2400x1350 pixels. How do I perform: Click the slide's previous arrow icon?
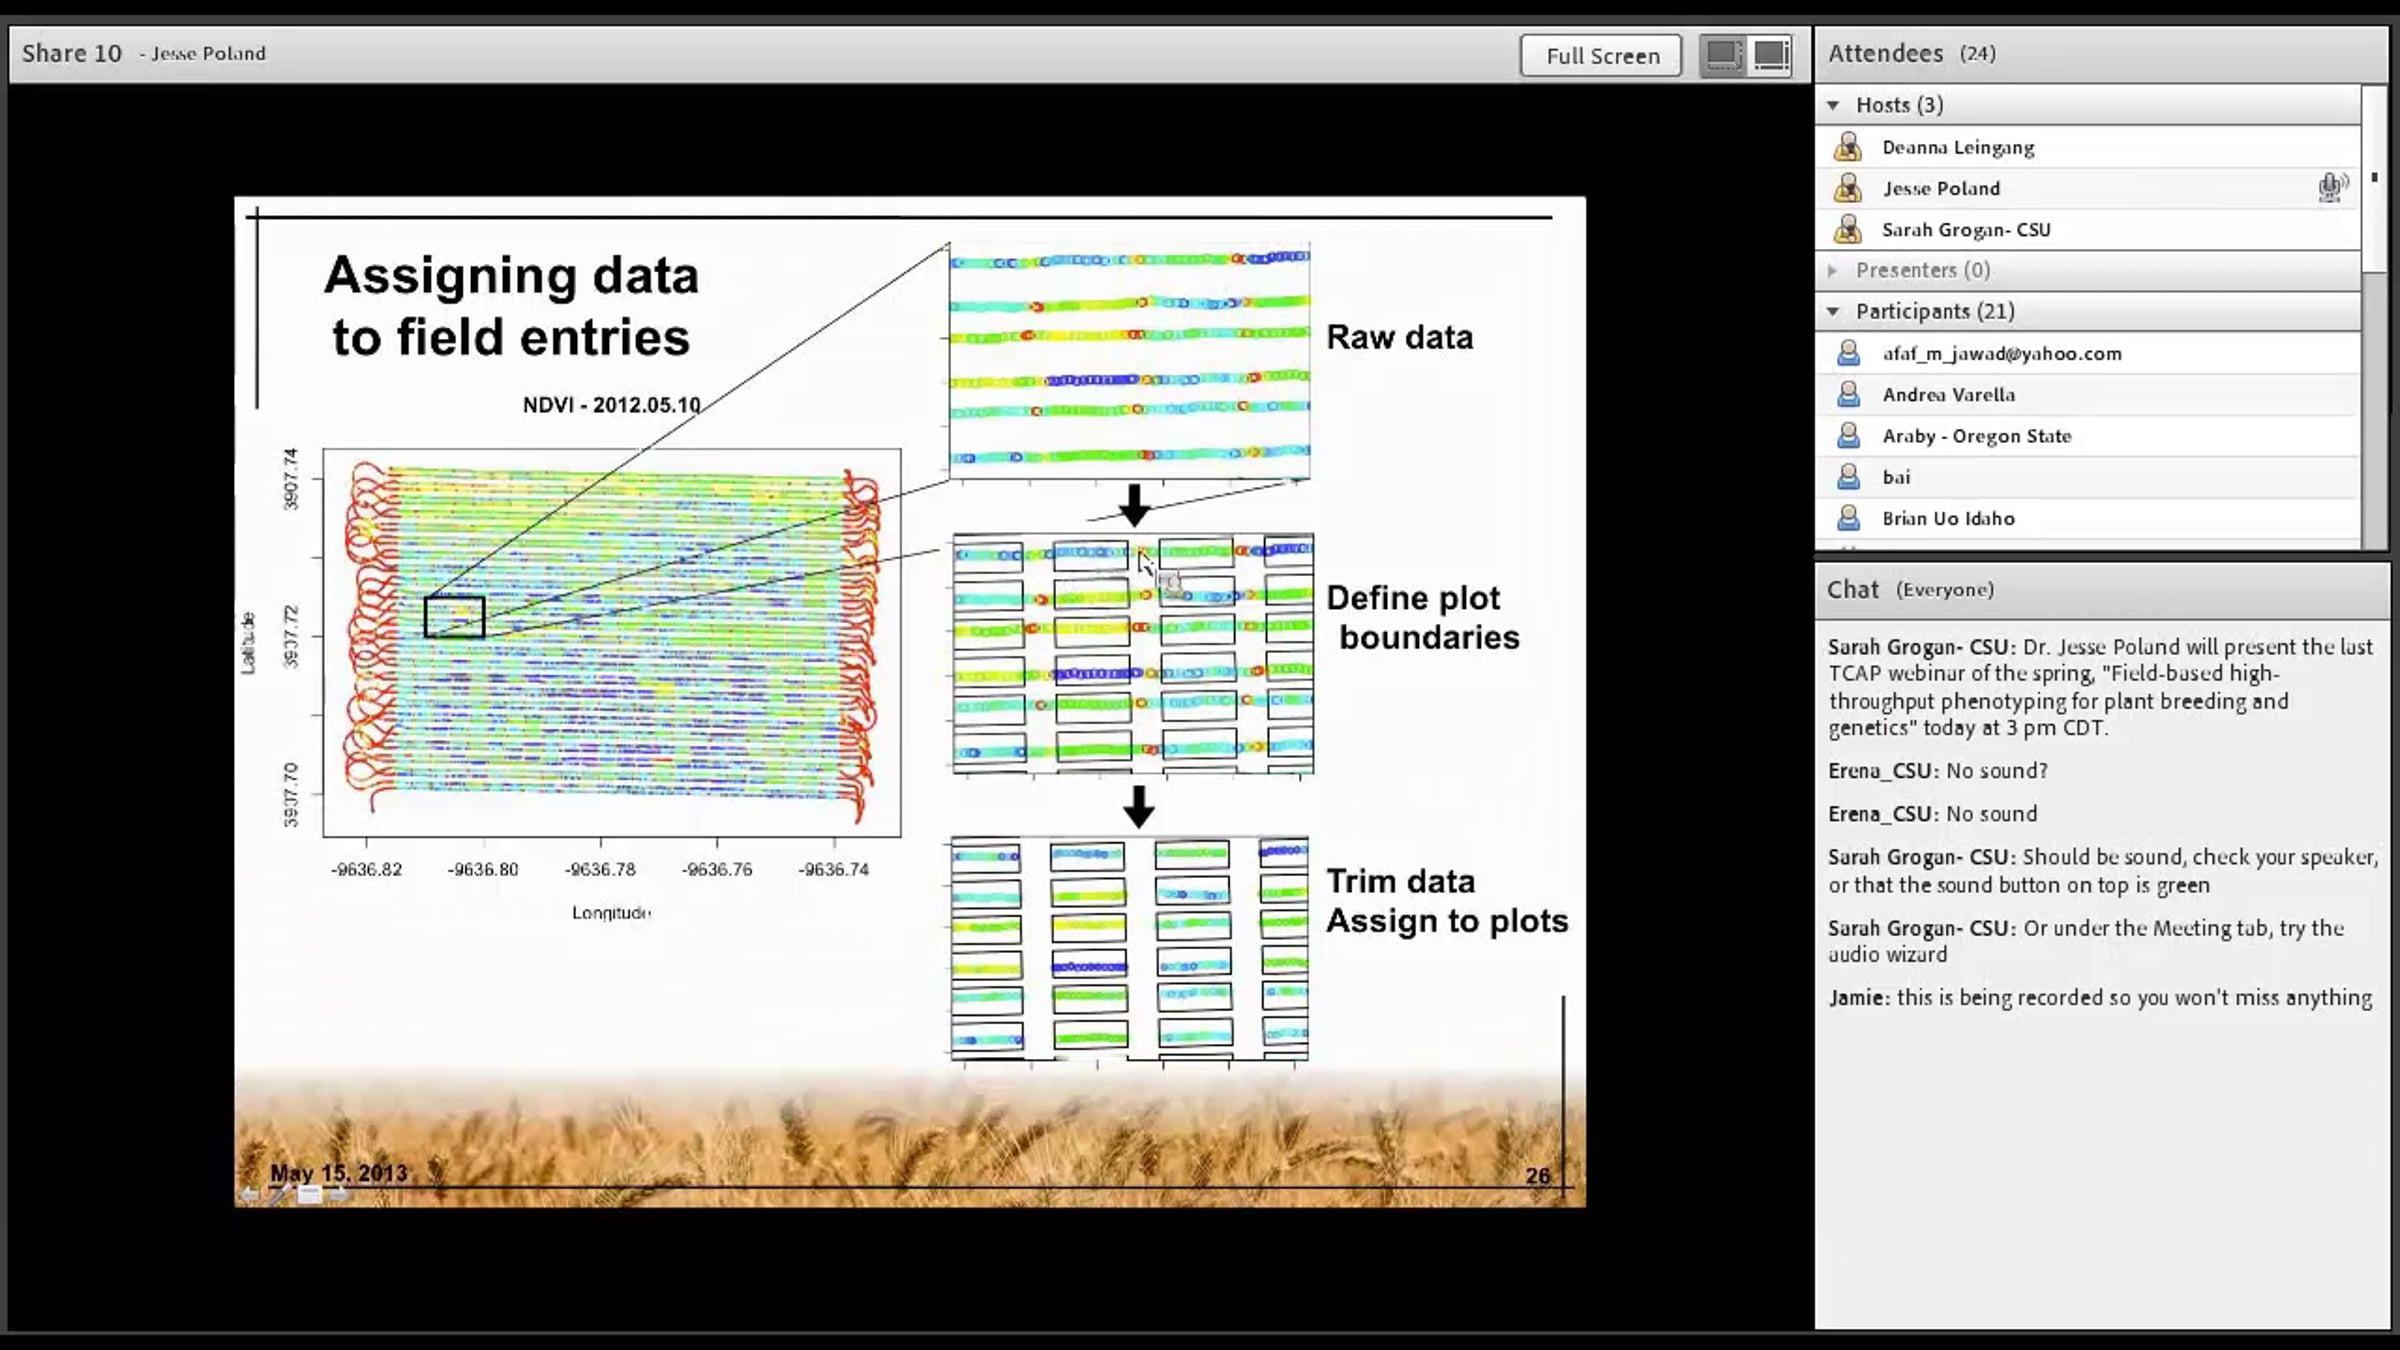(x=250, y=1194)
